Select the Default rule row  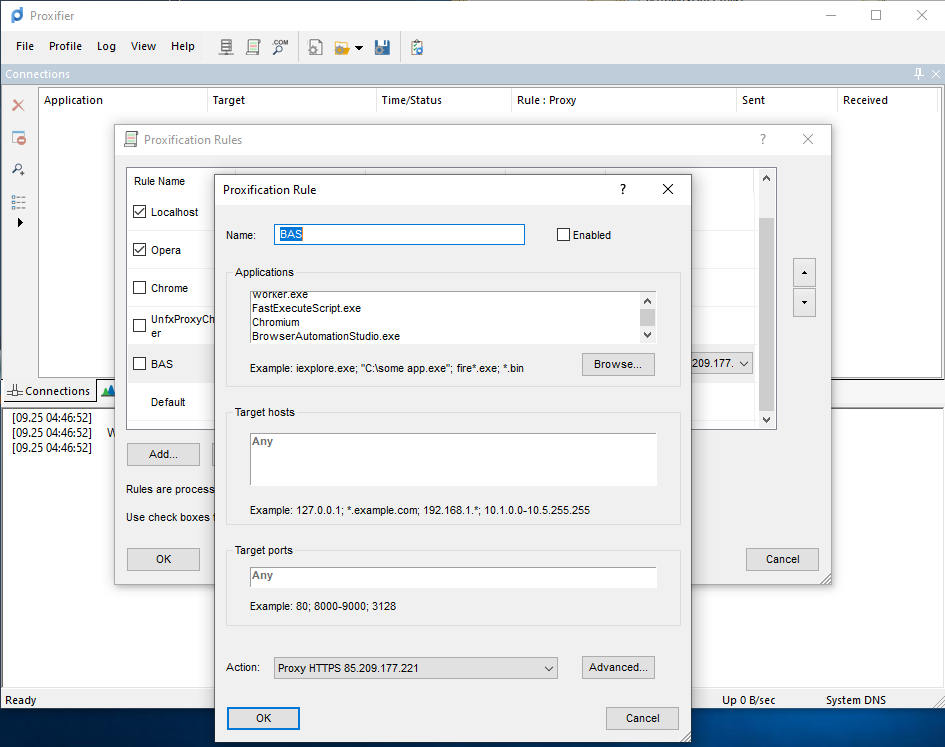pyautogui.click(x=168, y=402)
